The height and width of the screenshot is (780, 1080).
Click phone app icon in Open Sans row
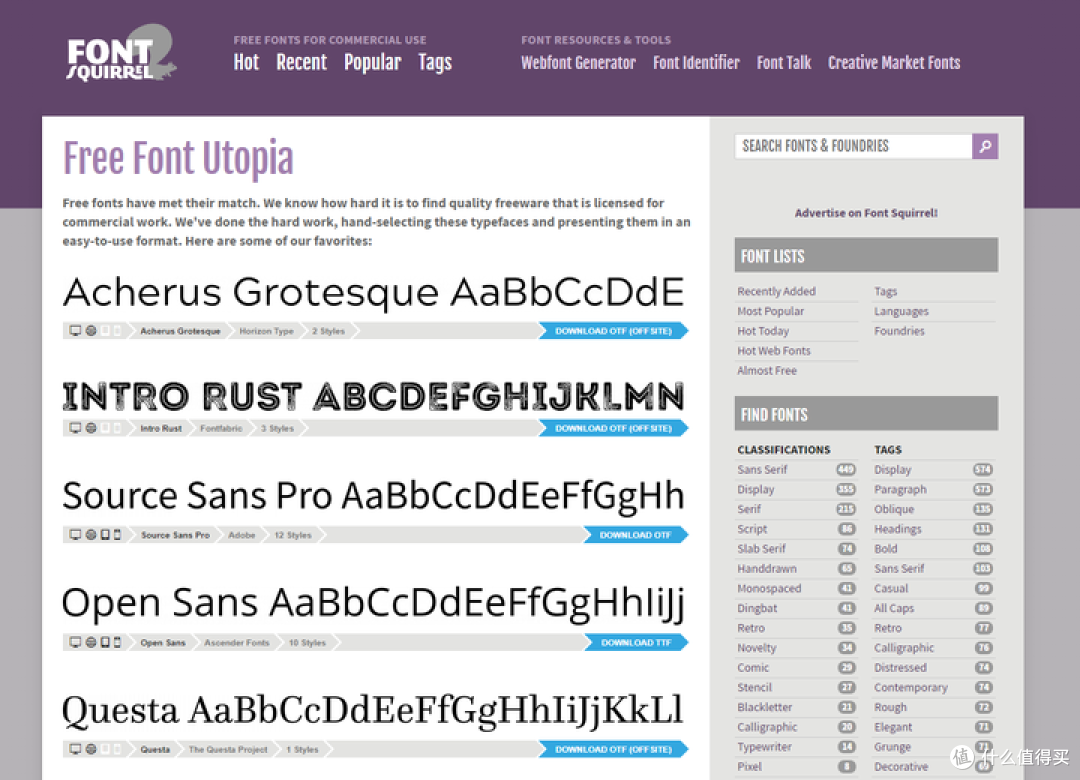[x=117, y=642]
